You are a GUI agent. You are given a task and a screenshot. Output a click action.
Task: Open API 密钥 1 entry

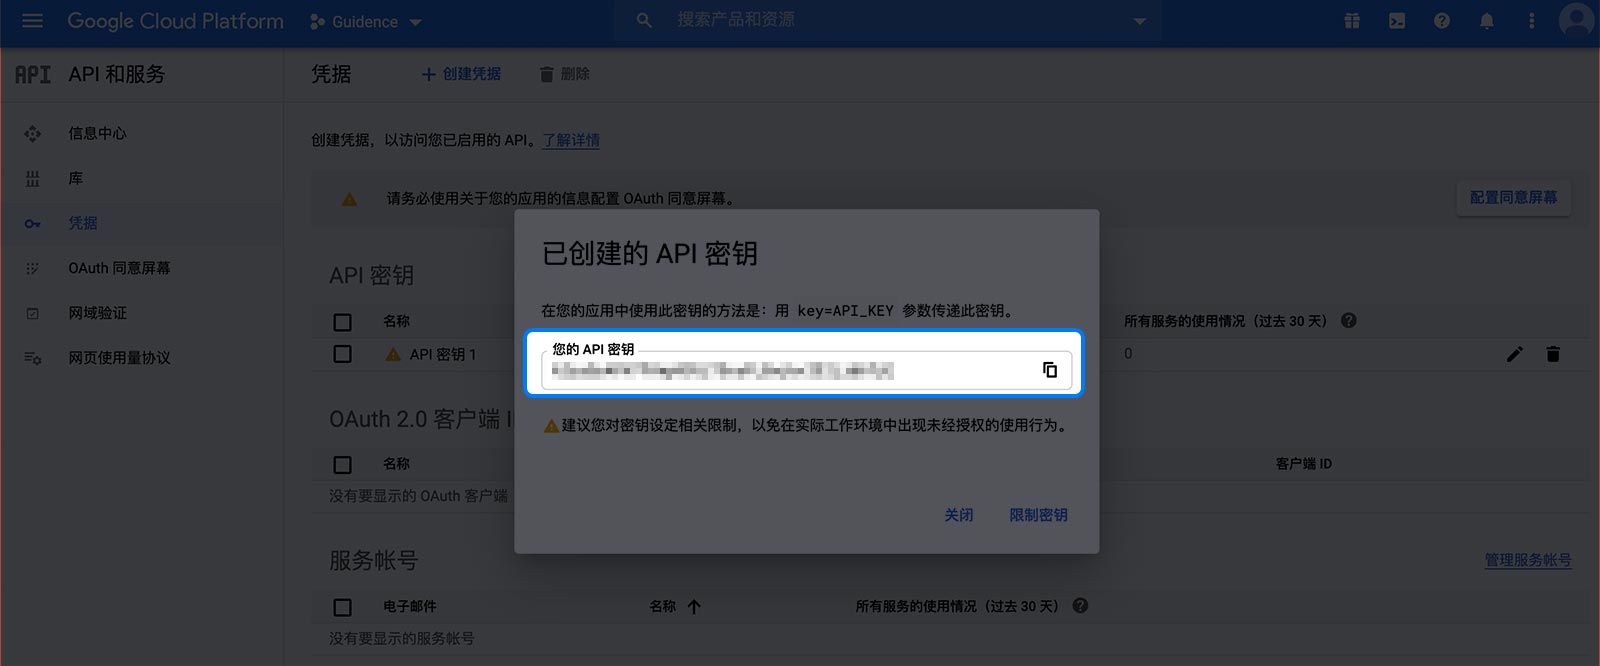pos(443,354)
